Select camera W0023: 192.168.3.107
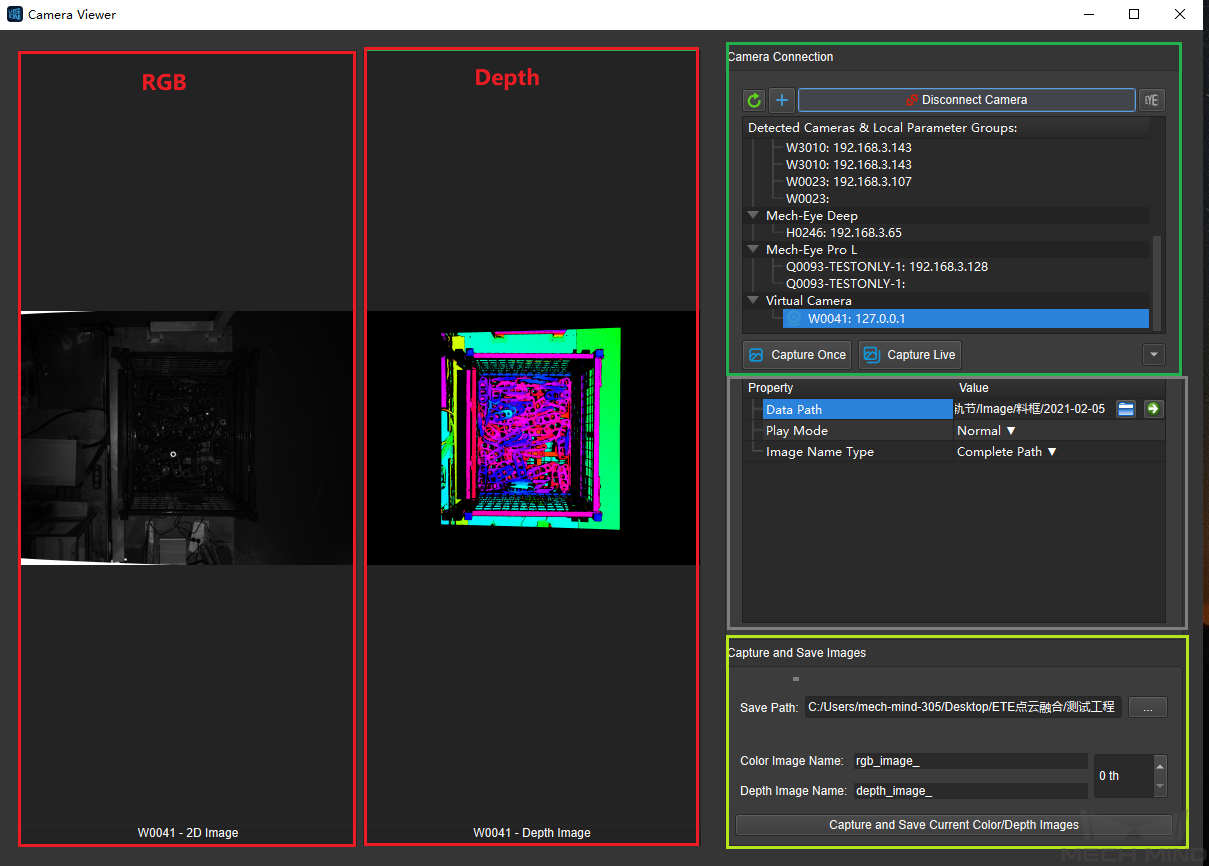Image resolution: width=1209 pixels, height=866 pixels. 848,182
